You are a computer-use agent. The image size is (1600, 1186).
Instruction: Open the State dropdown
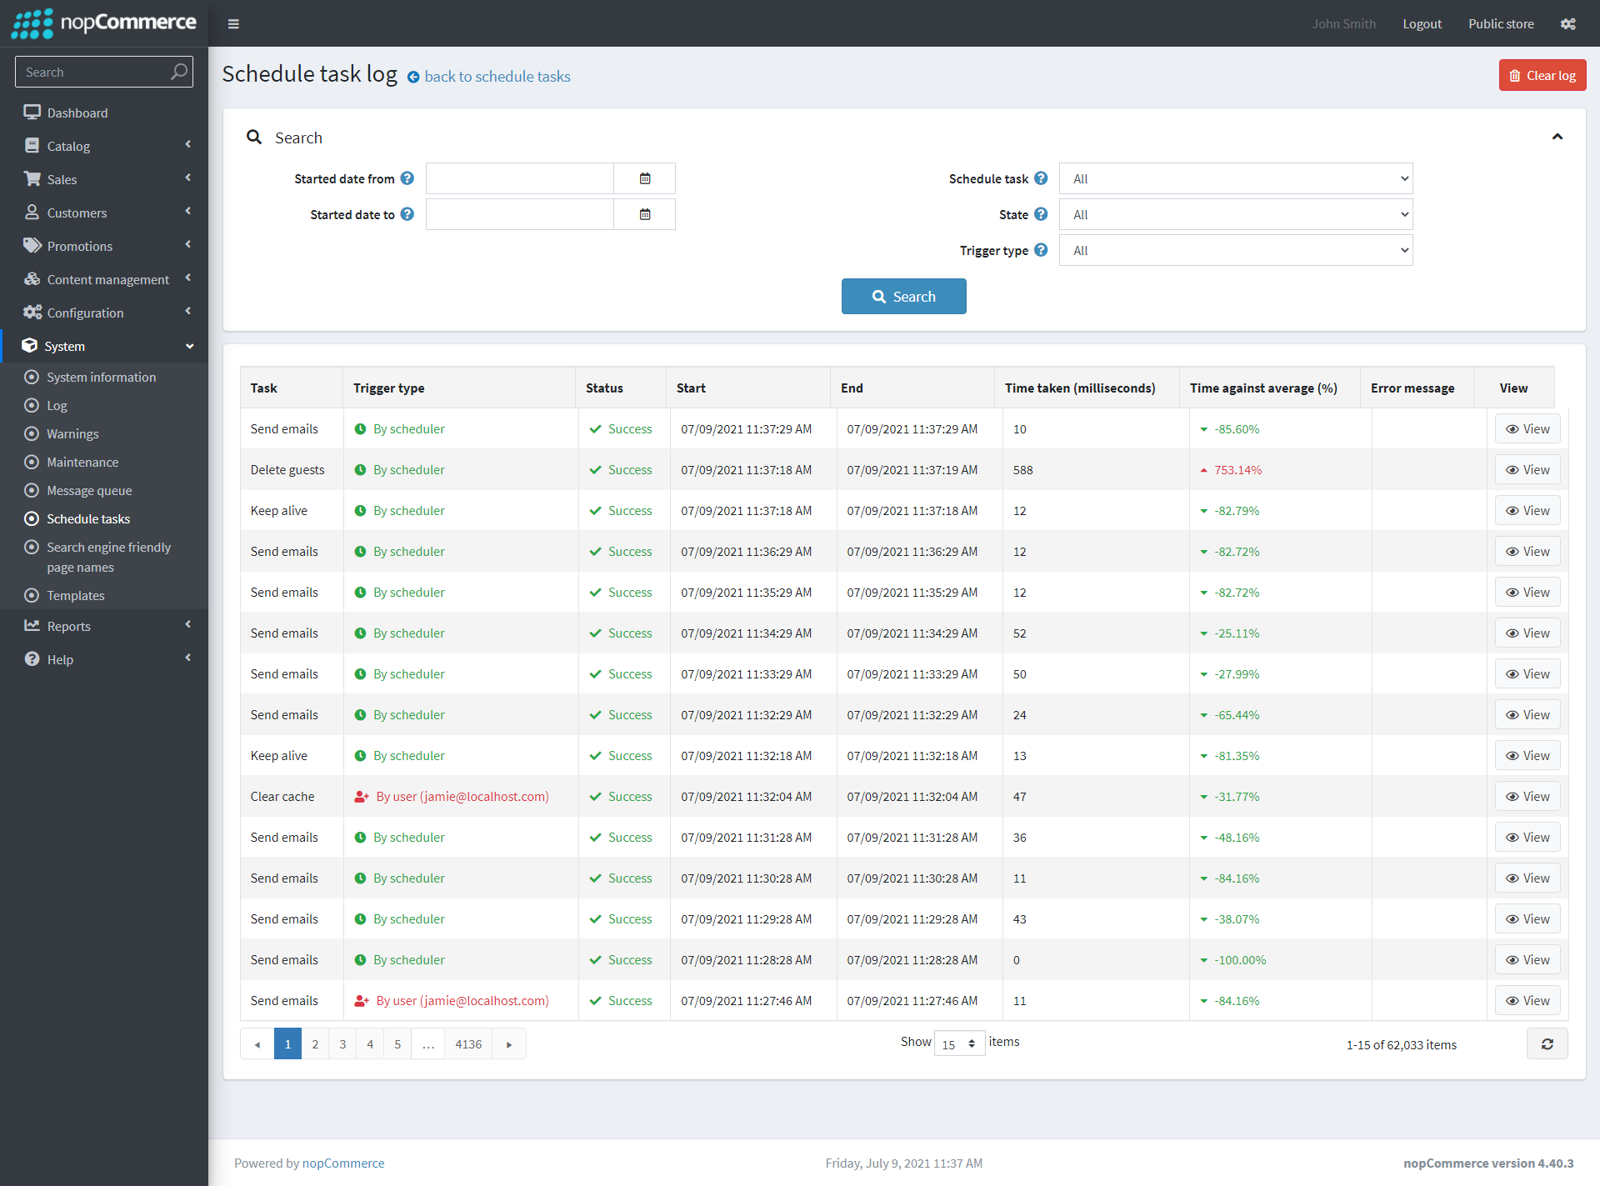pos(1236,215)
